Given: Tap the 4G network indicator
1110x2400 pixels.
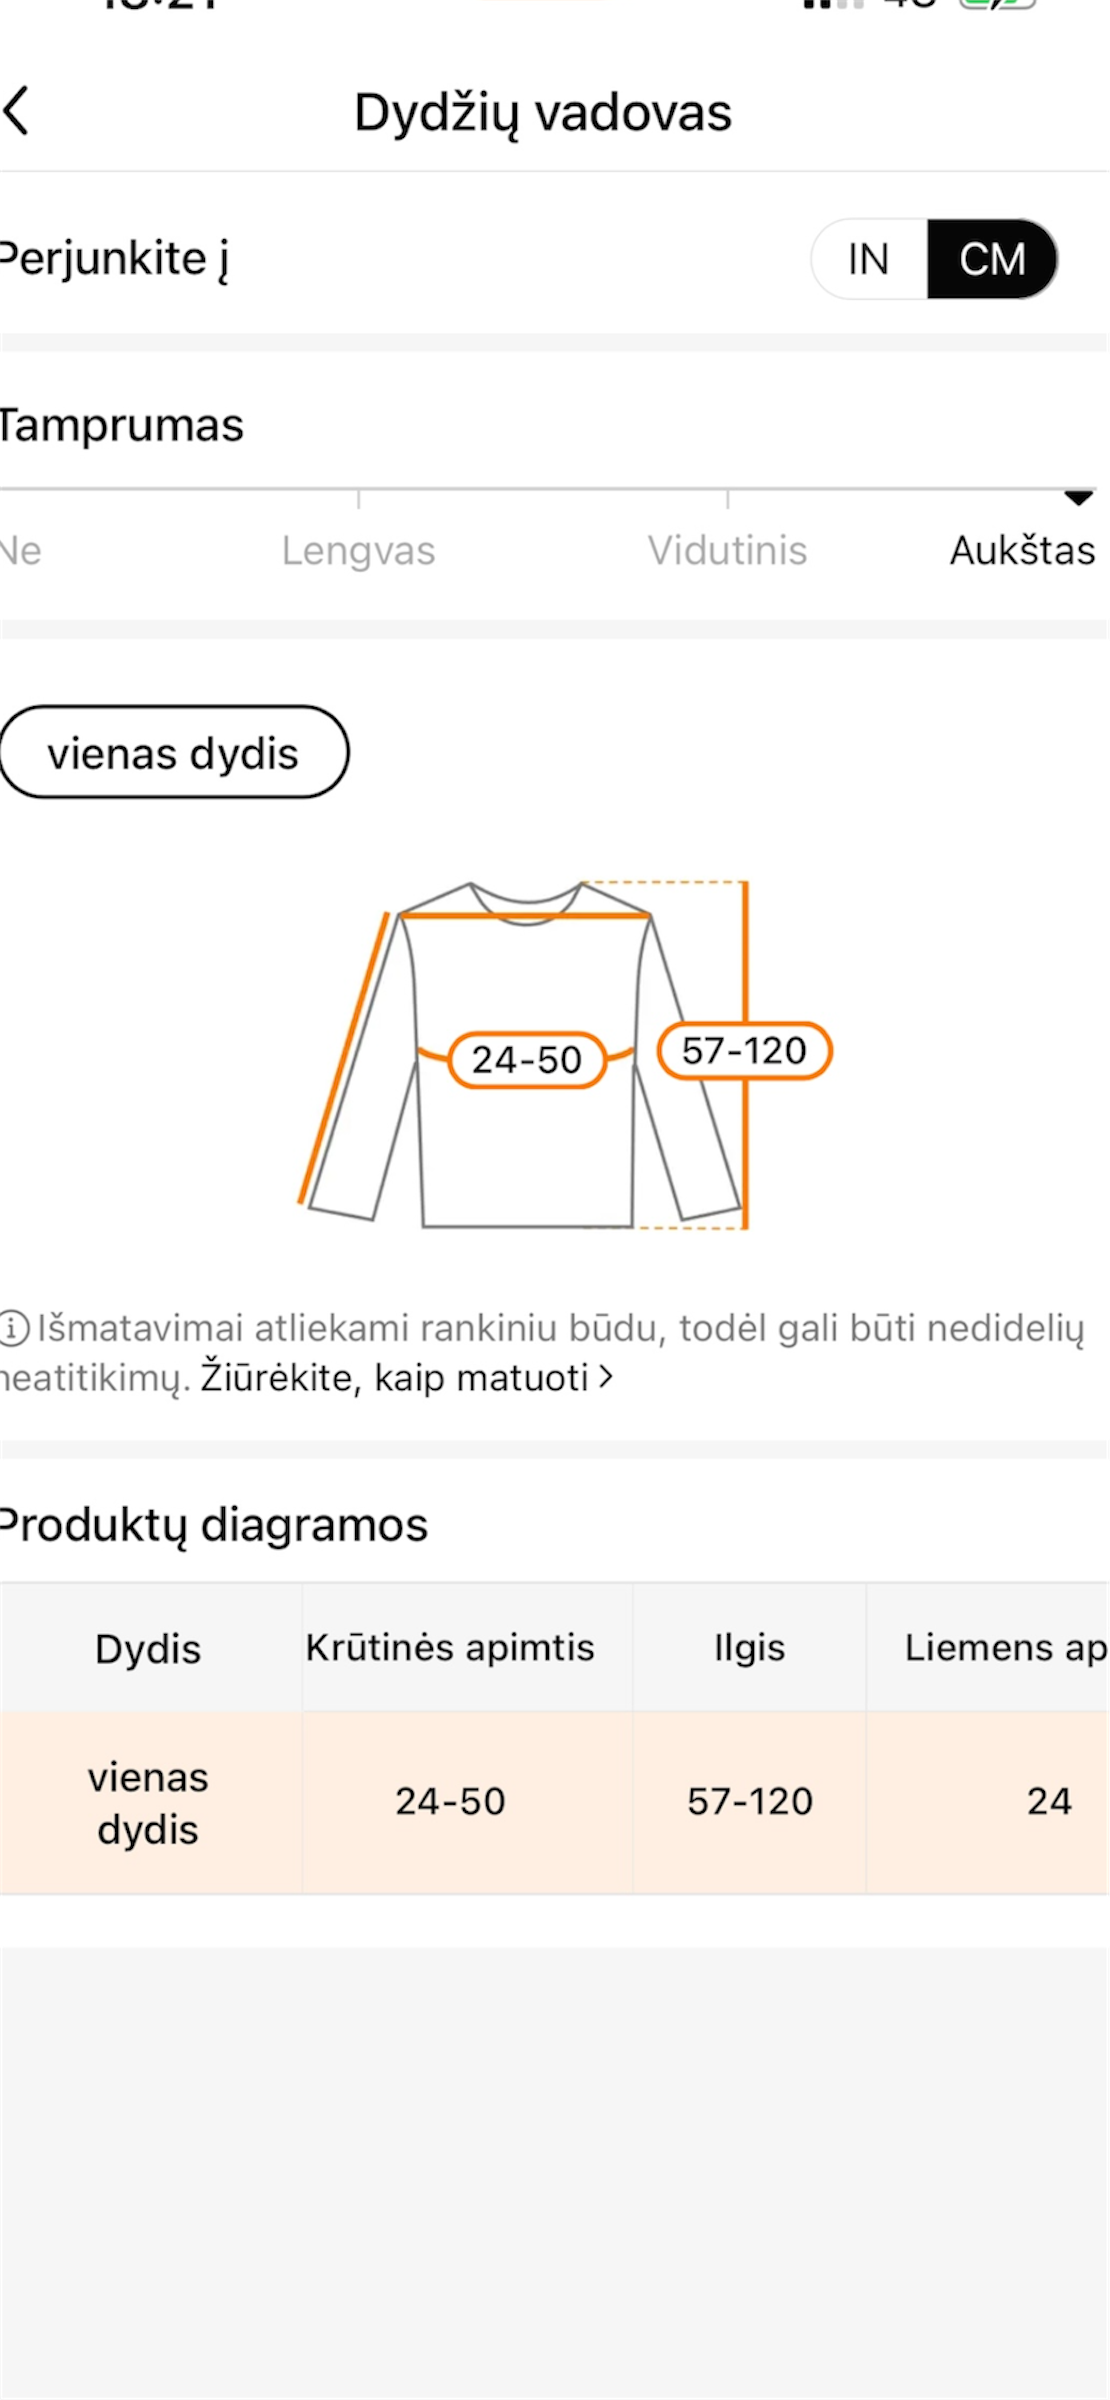Looking at the screenshot, I should tap(905, 10).
